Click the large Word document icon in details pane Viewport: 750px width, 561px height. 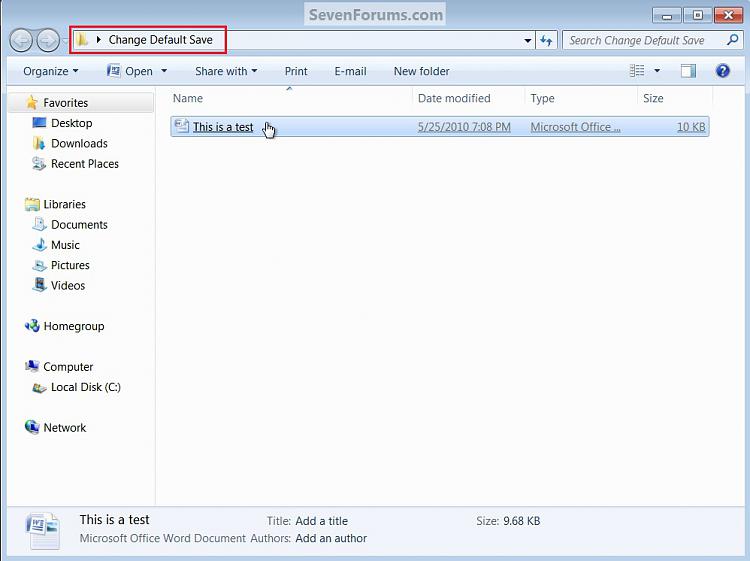tap(43, 531)
